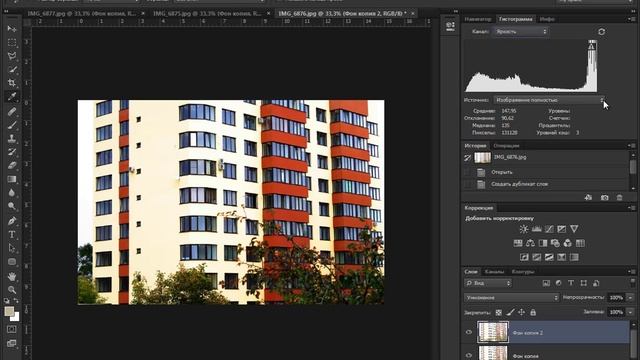Change screen mode from the toolbox
The width and height of the screenshot is (640, 360).
pos(12,343)
